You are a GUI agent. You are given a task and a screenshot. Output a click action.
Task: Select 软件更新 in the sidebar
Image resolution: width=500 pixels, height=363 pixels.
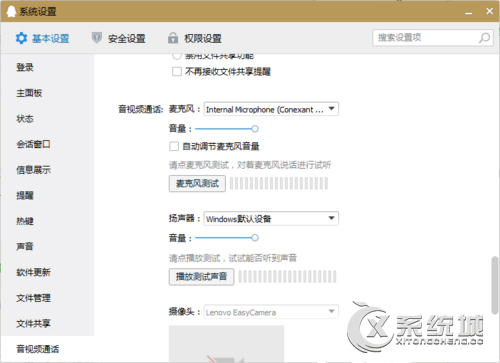(x=33, y=272)
